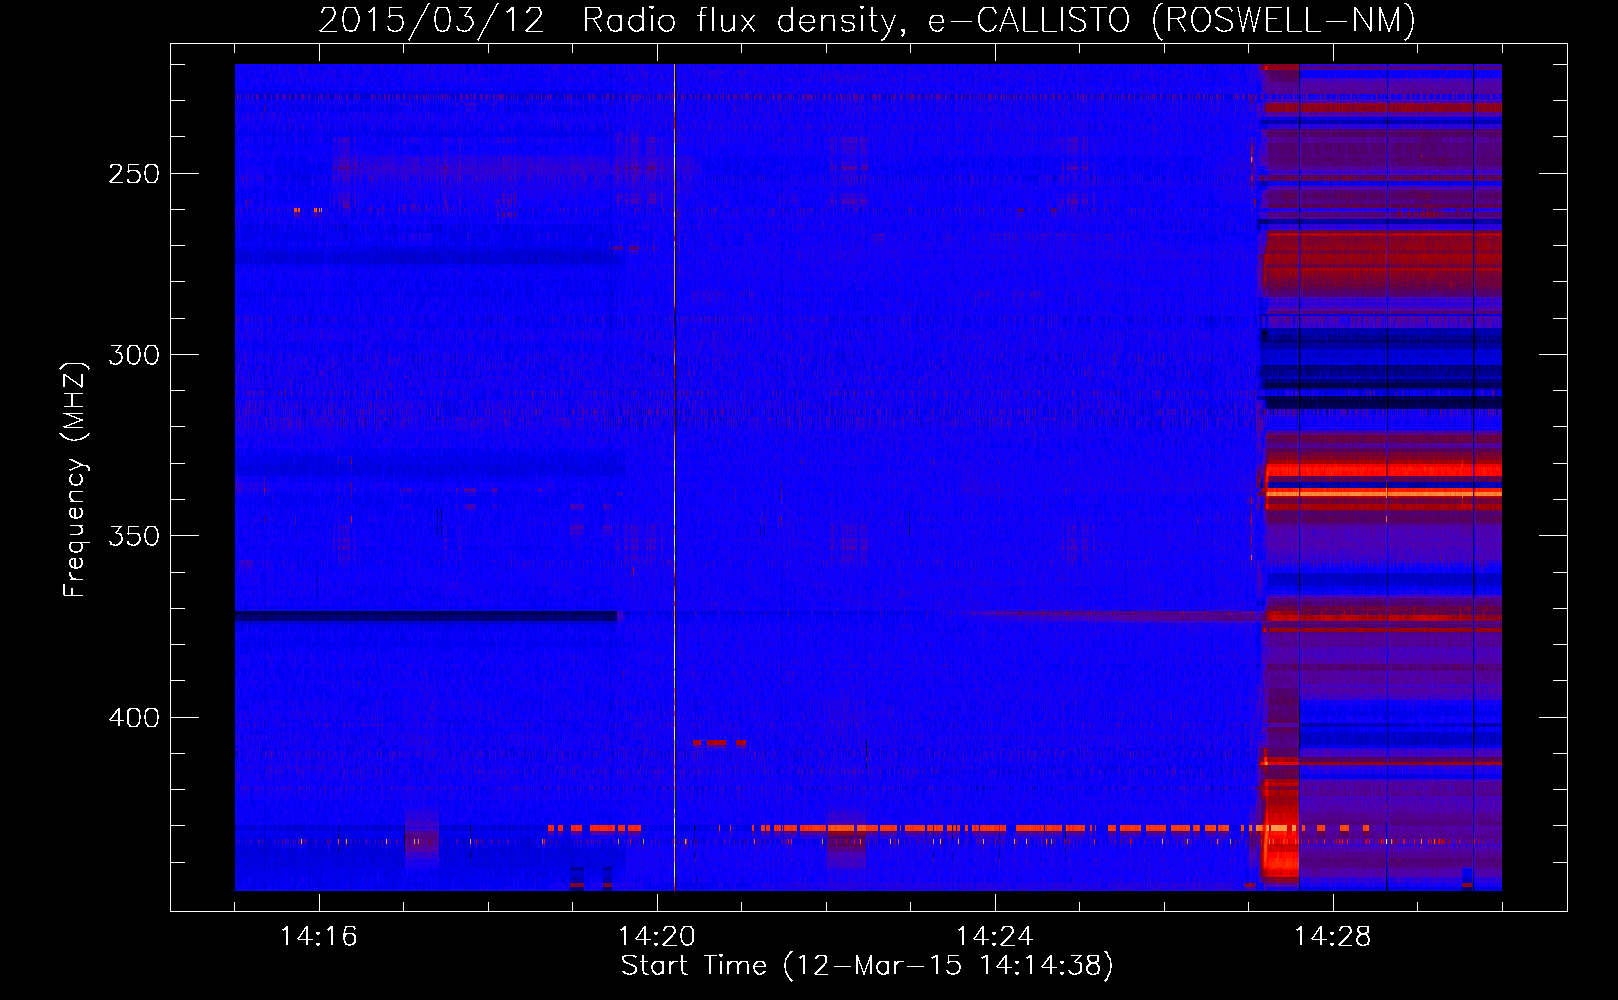Select the 400 frequency tick label

(x=134, y=718)
